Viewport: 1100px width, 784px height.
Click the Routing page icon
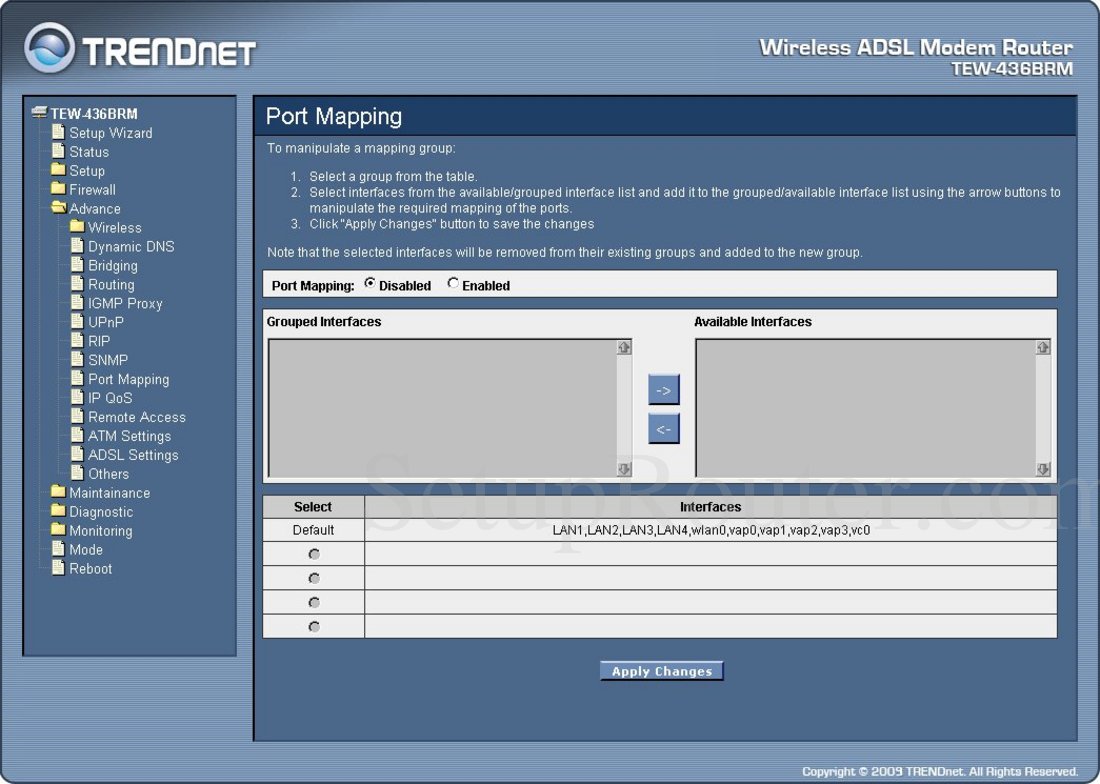77,283
